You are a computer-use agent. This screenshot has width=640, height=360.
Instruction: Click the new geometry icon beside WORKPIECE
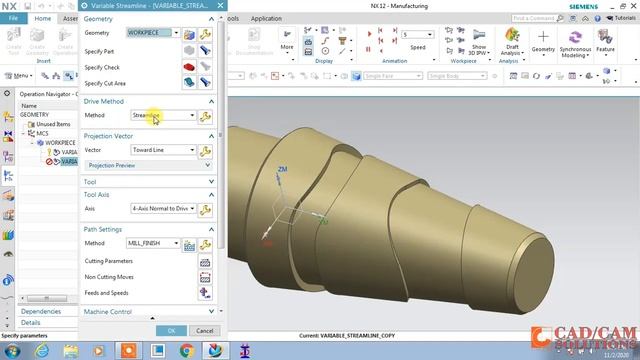tap(189, 34)
